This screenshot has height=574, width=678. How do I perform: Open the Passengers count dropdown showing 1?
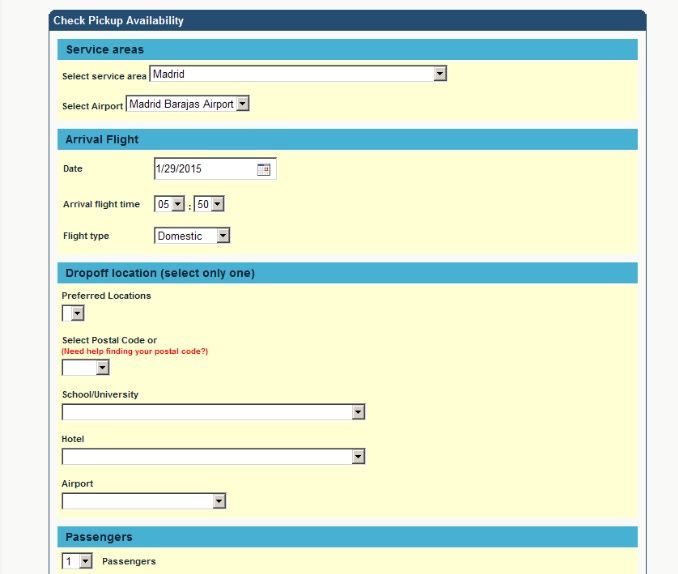click(77, 561)
